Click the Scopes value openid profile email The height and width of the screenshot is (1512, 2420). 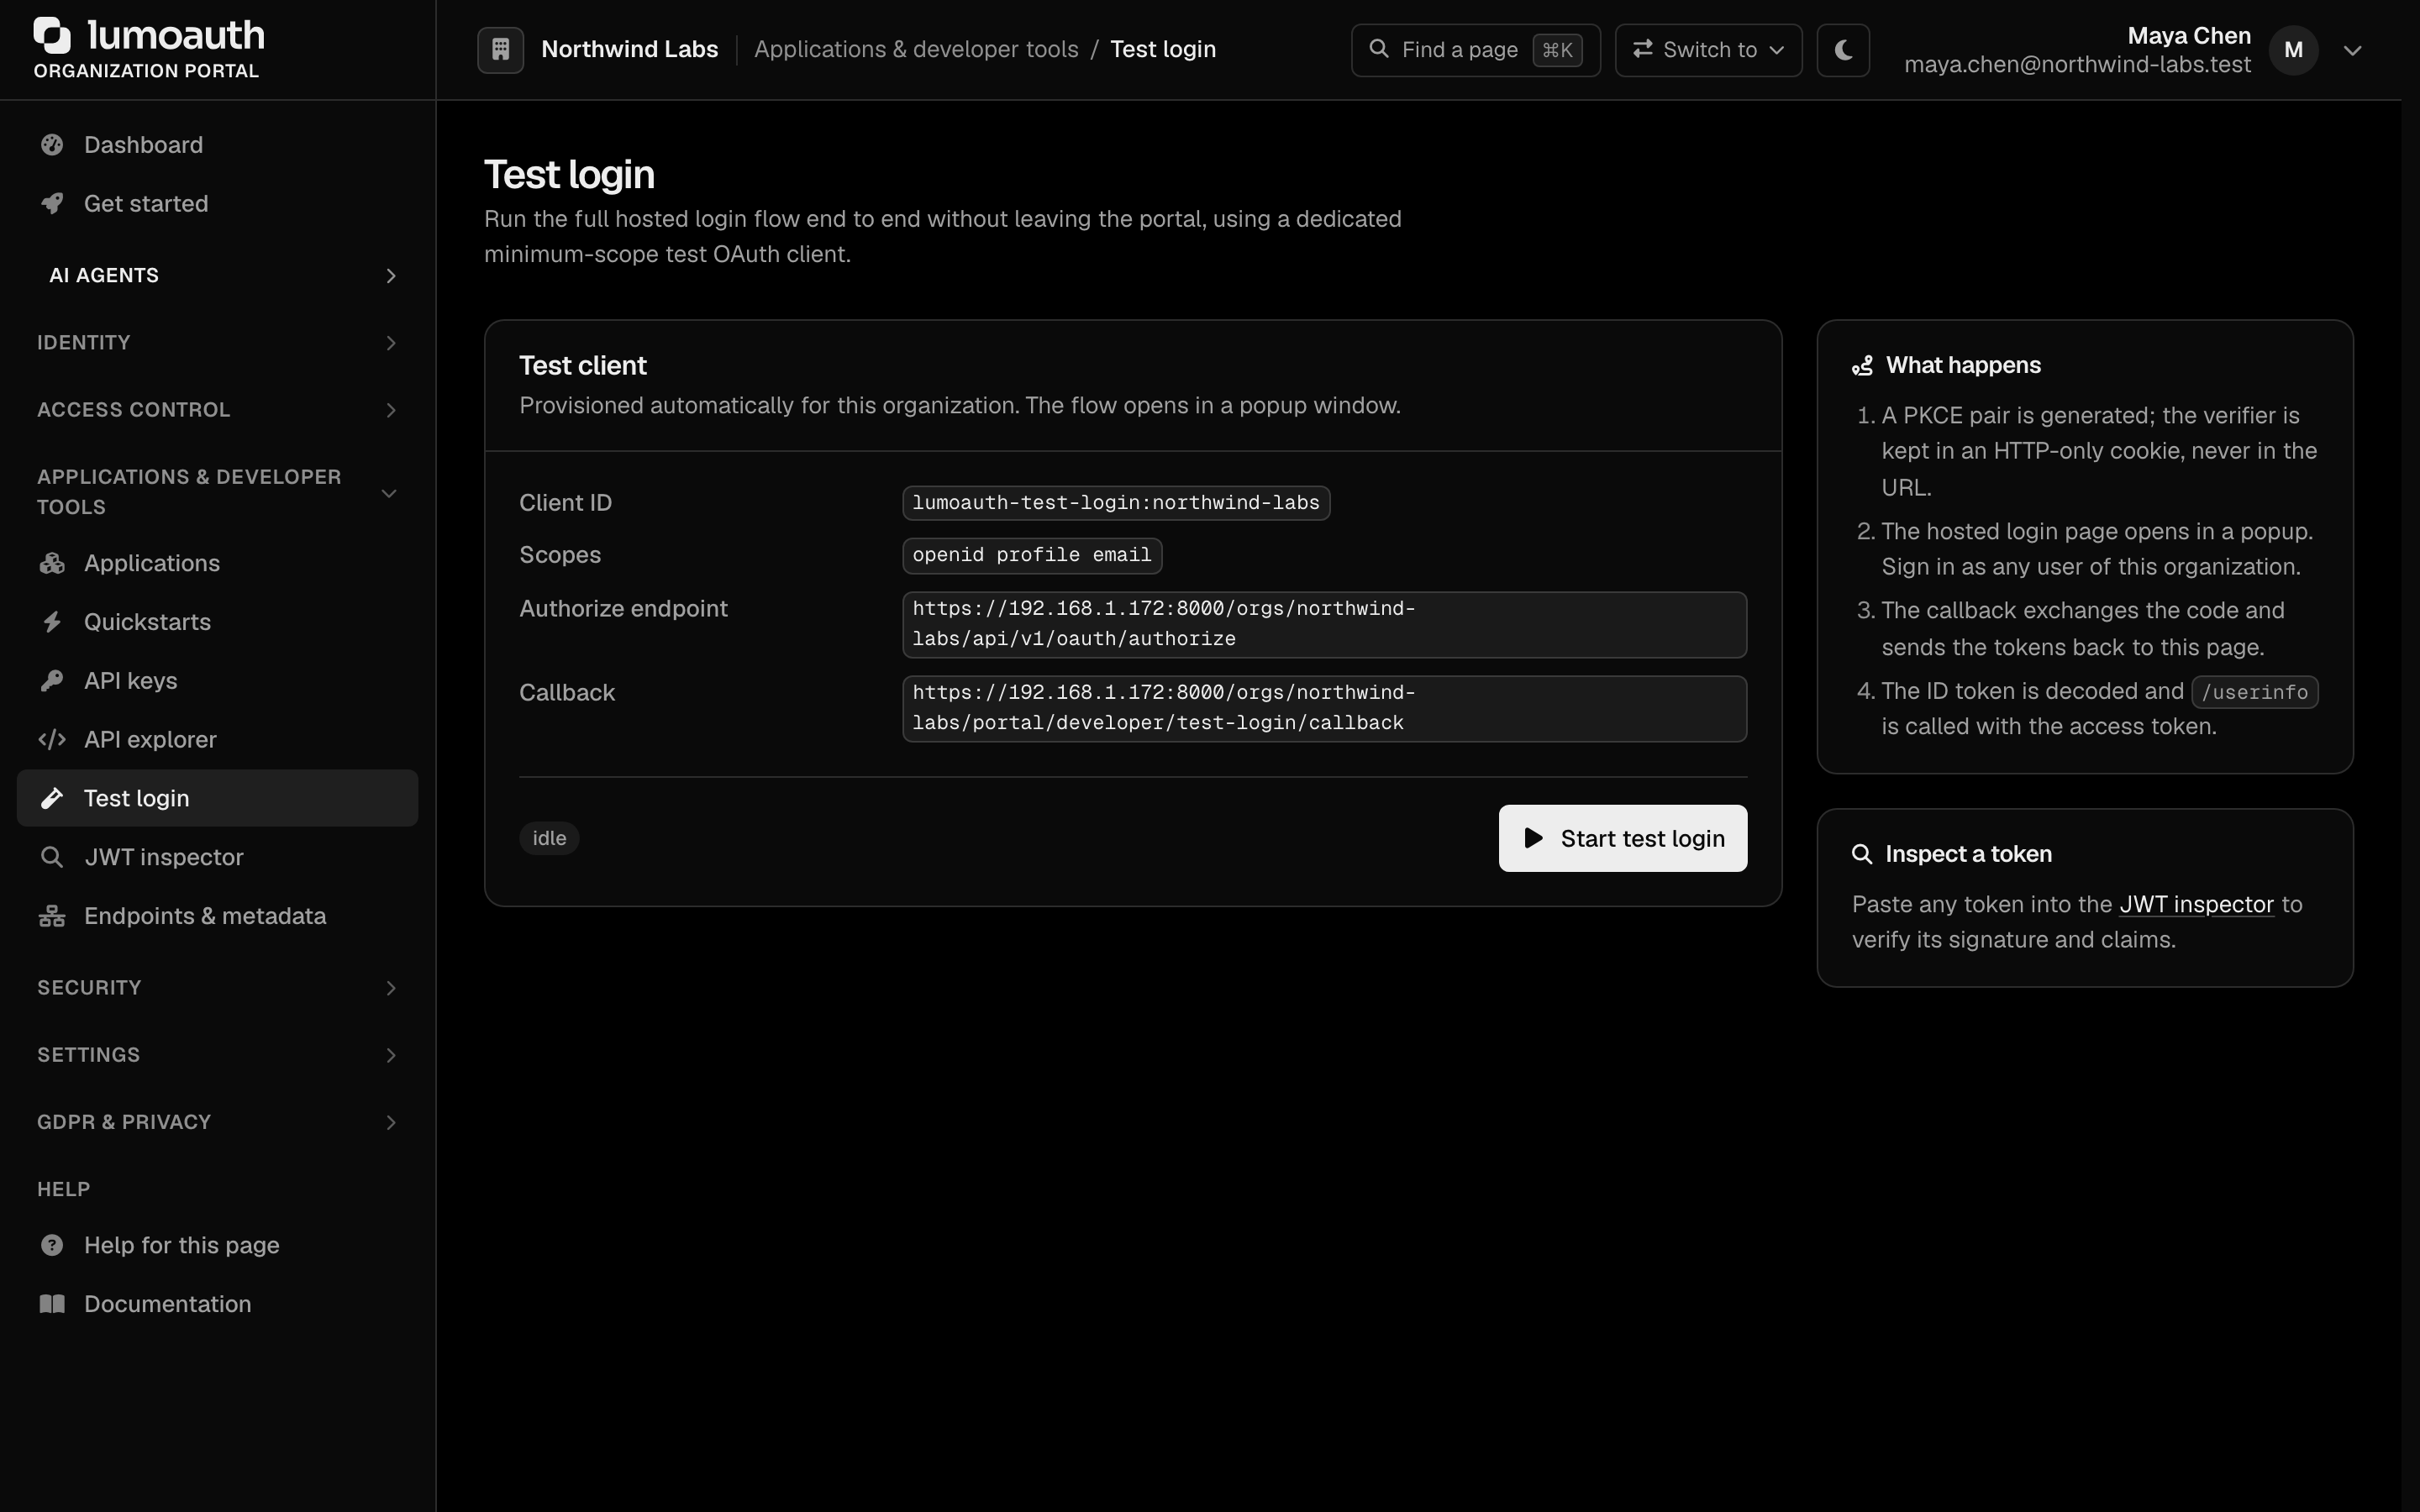pyautogui.click(x=1032, y=555)
